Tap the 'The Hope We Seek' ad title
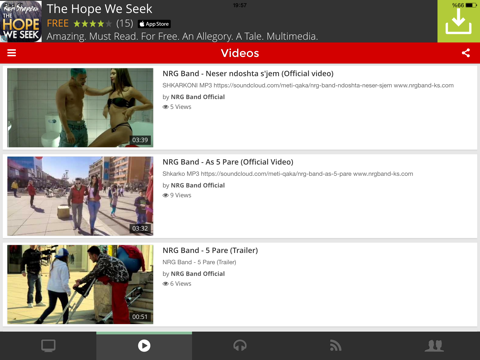 click(99, 9)
